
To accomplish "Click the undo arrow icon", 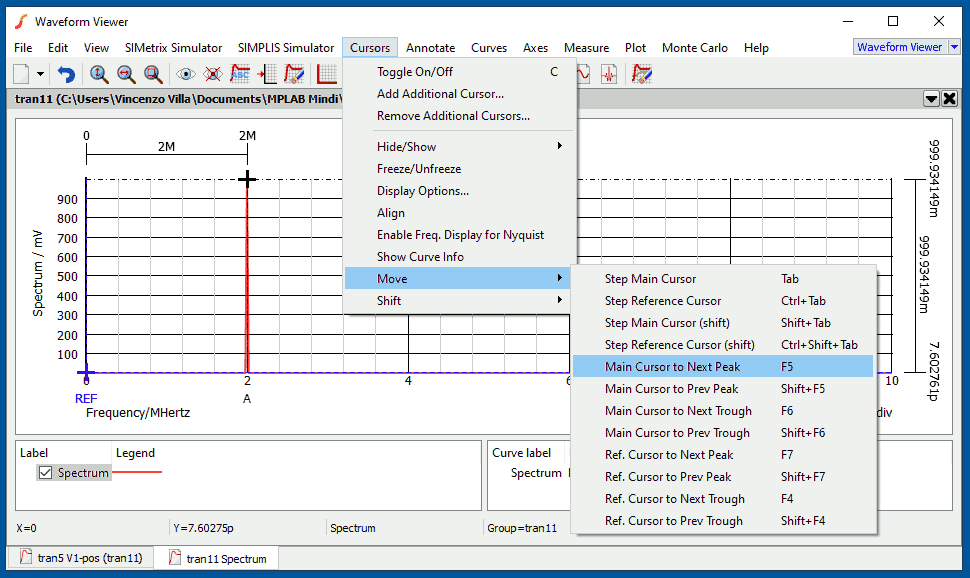I will coord(66,74).
